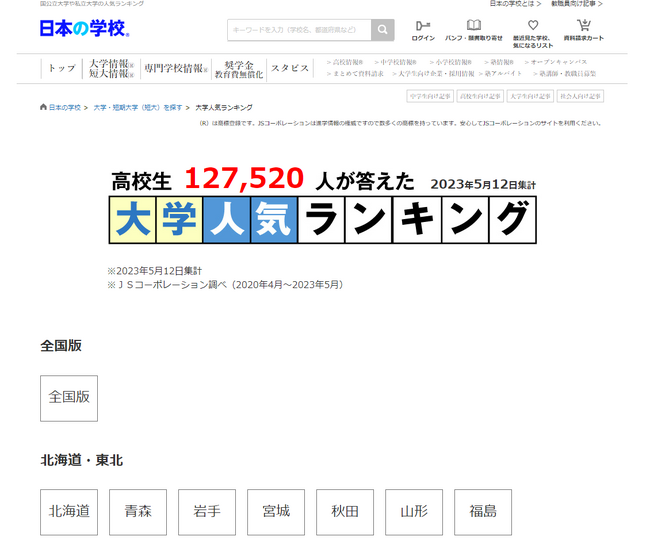Open the 高校生向け記事 tag button
650x549 pixels.
(480, 96)
